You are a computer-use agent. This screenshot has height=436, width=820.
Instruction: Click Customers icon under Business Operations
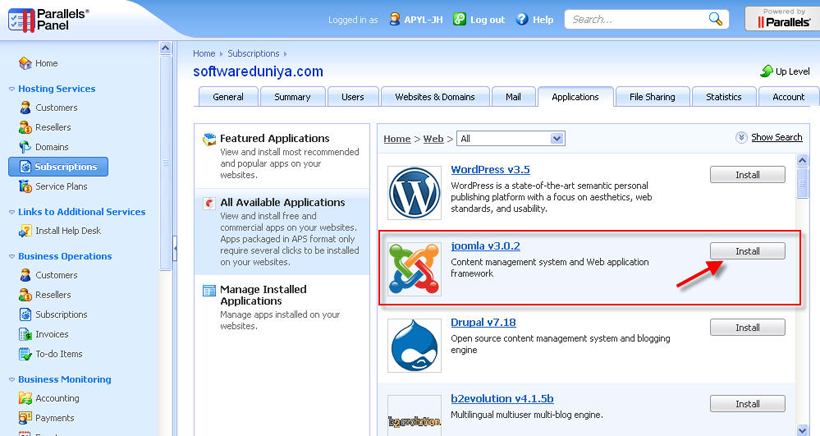(25, 275)
